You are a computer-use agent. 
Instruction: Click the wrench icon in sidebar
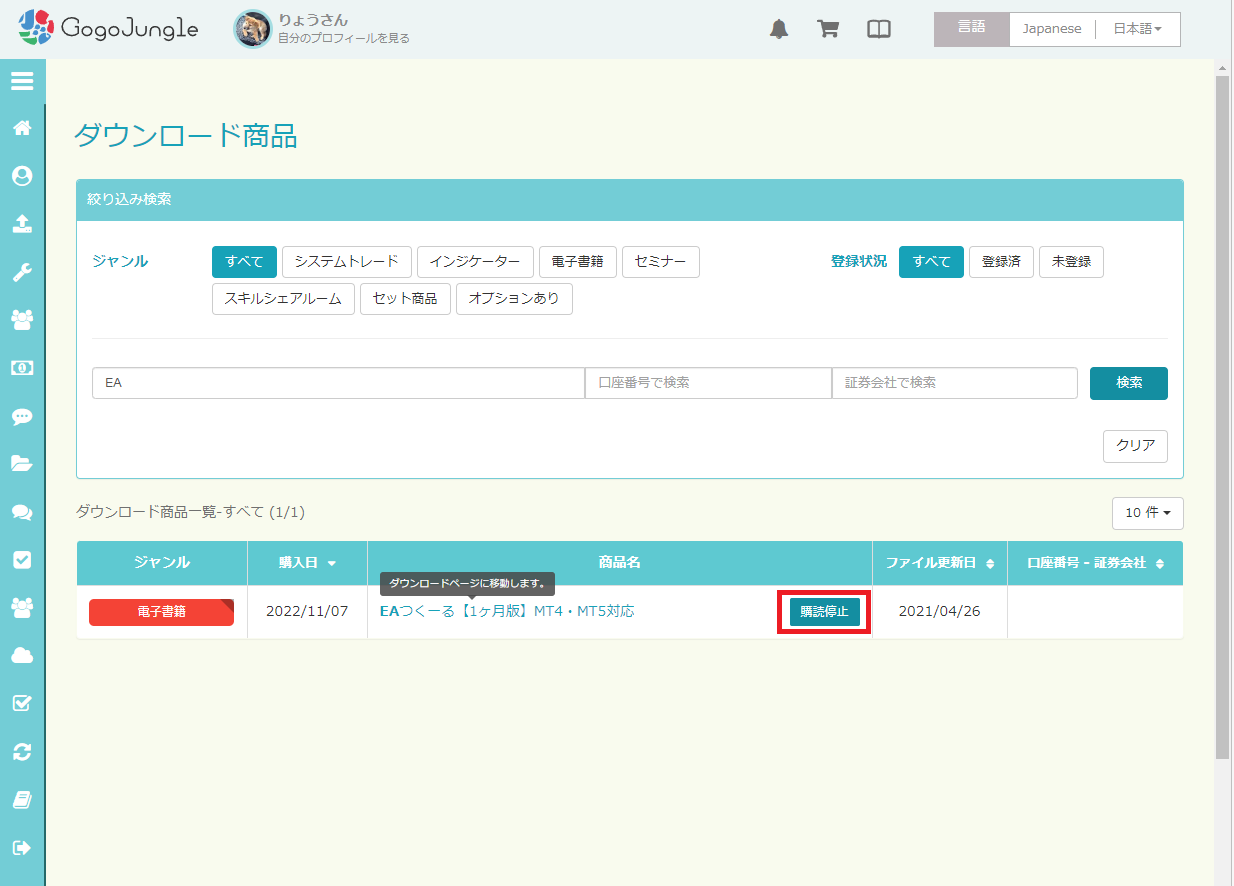(22, 272)
